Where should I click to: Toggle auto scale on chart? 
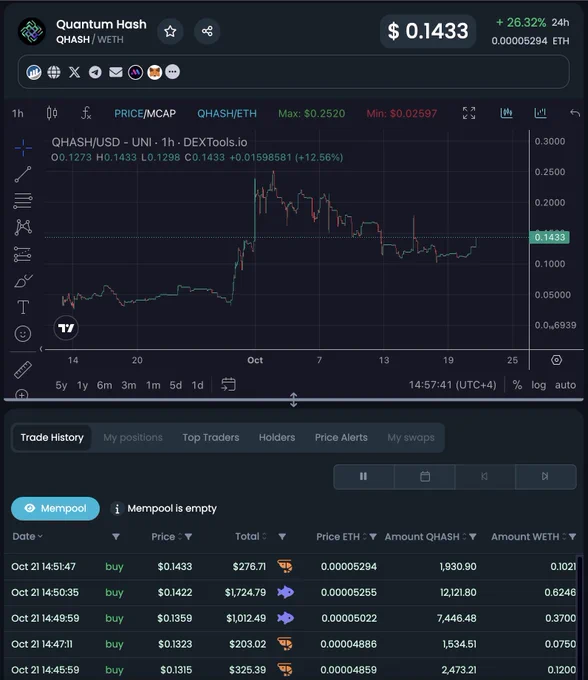[565, 385]
